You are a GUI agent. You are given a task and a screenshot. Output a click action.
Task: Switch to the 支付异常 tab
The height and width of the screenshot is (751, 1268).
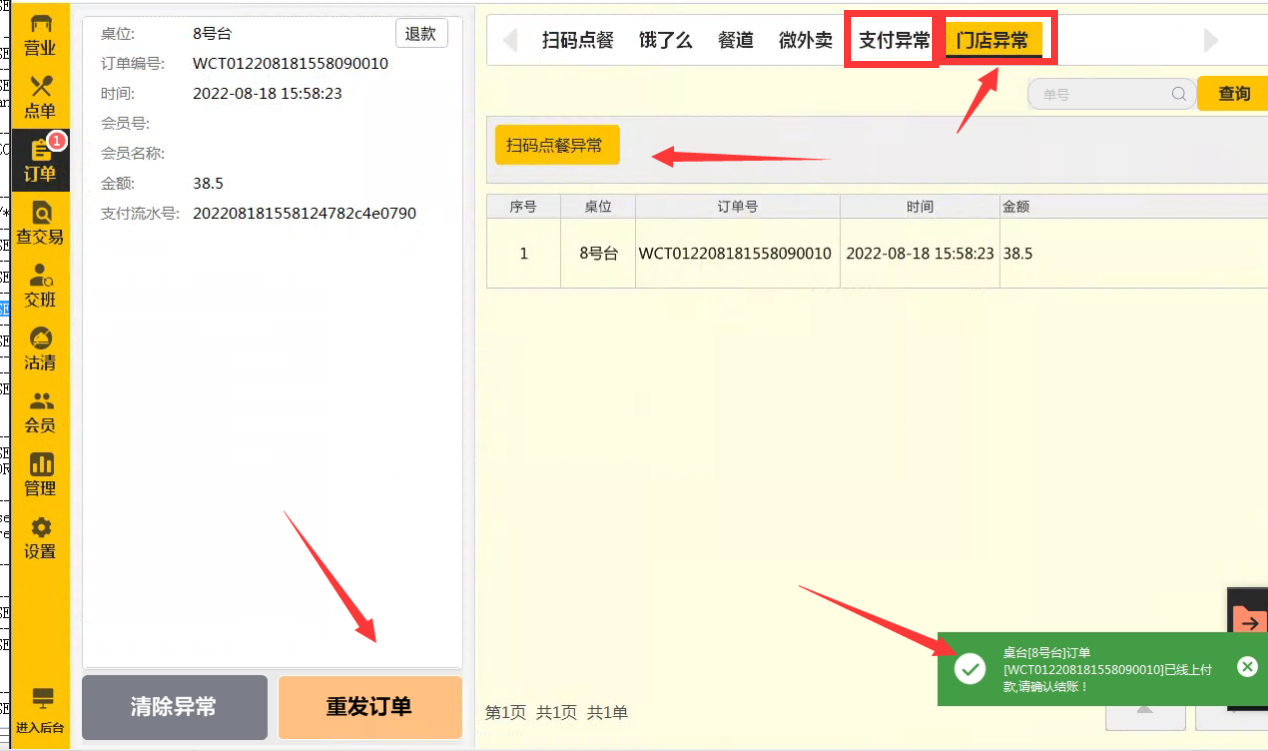[894, 41]
